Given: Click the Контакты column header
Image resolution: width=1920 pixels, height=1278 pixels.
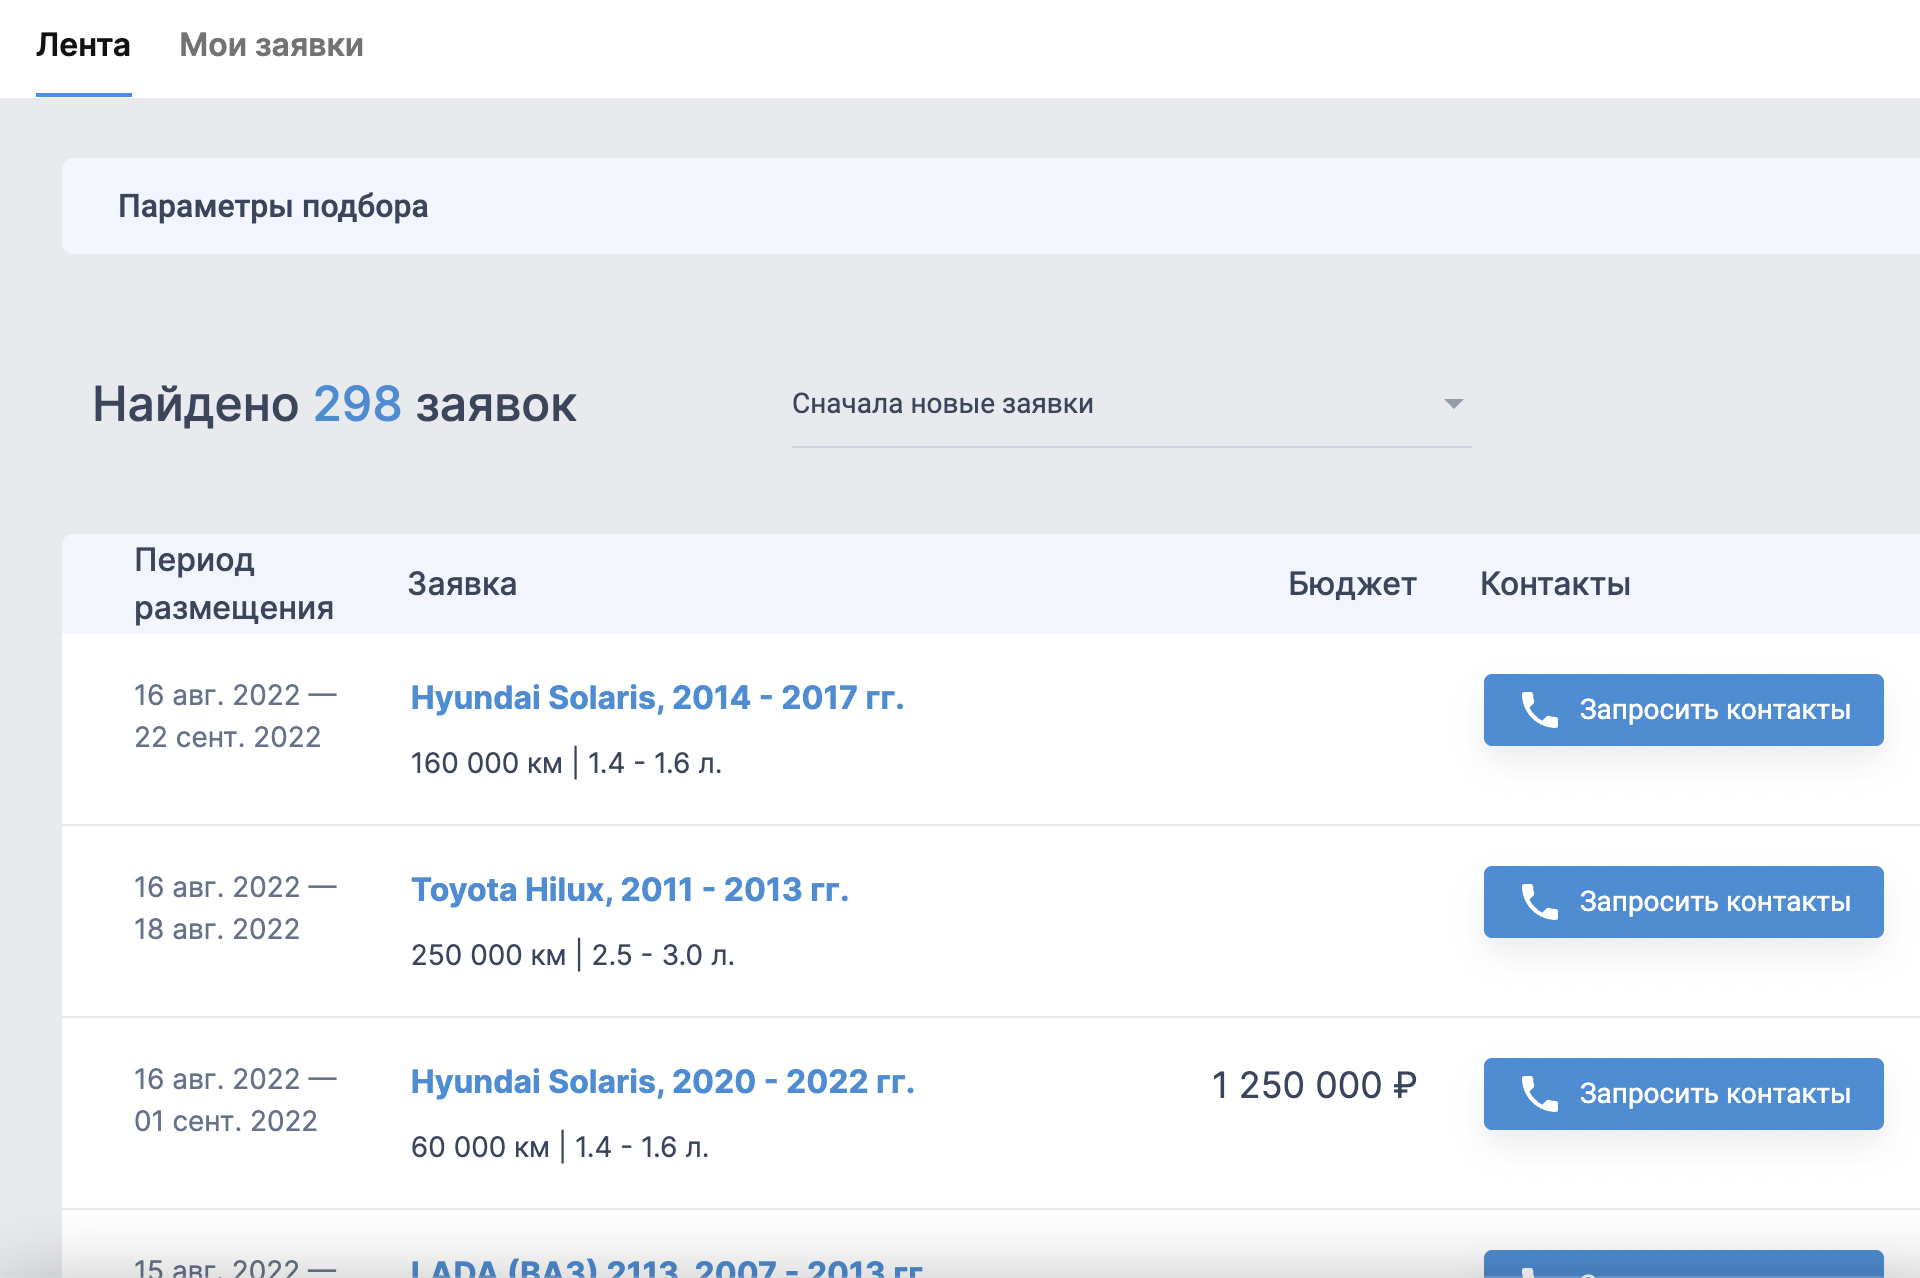Looking at the screenshot, I should [1555, 584].
